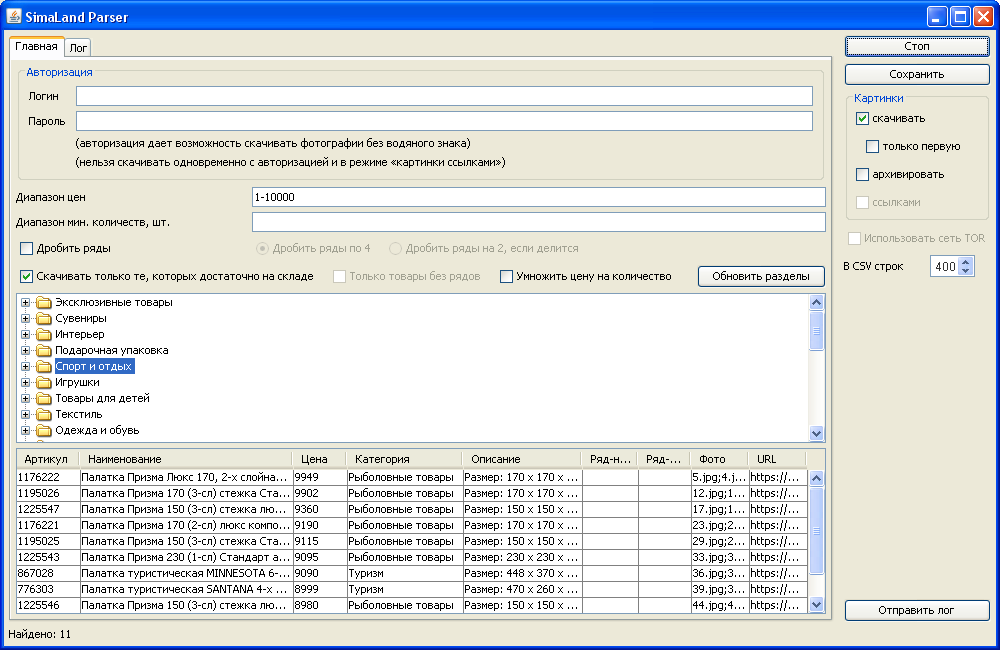
Task: Click price cell 8999
Action: coord(320,589)
